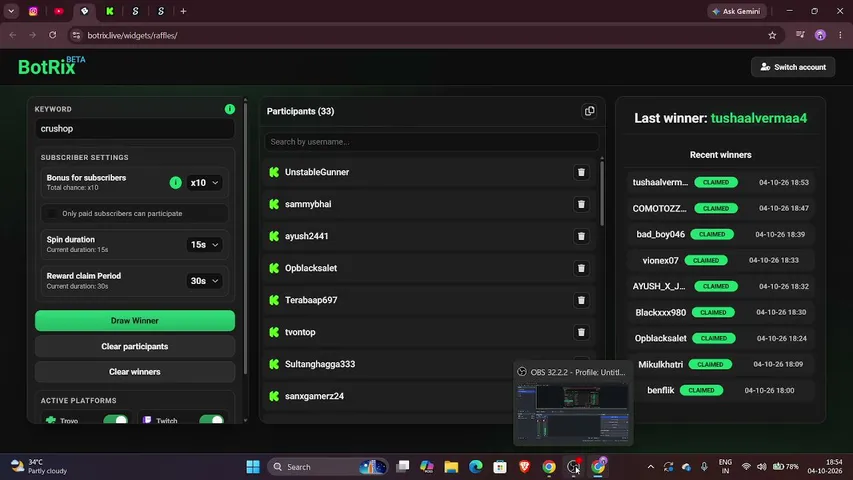Open reward claim period 30s dropdown

[205, 281]
